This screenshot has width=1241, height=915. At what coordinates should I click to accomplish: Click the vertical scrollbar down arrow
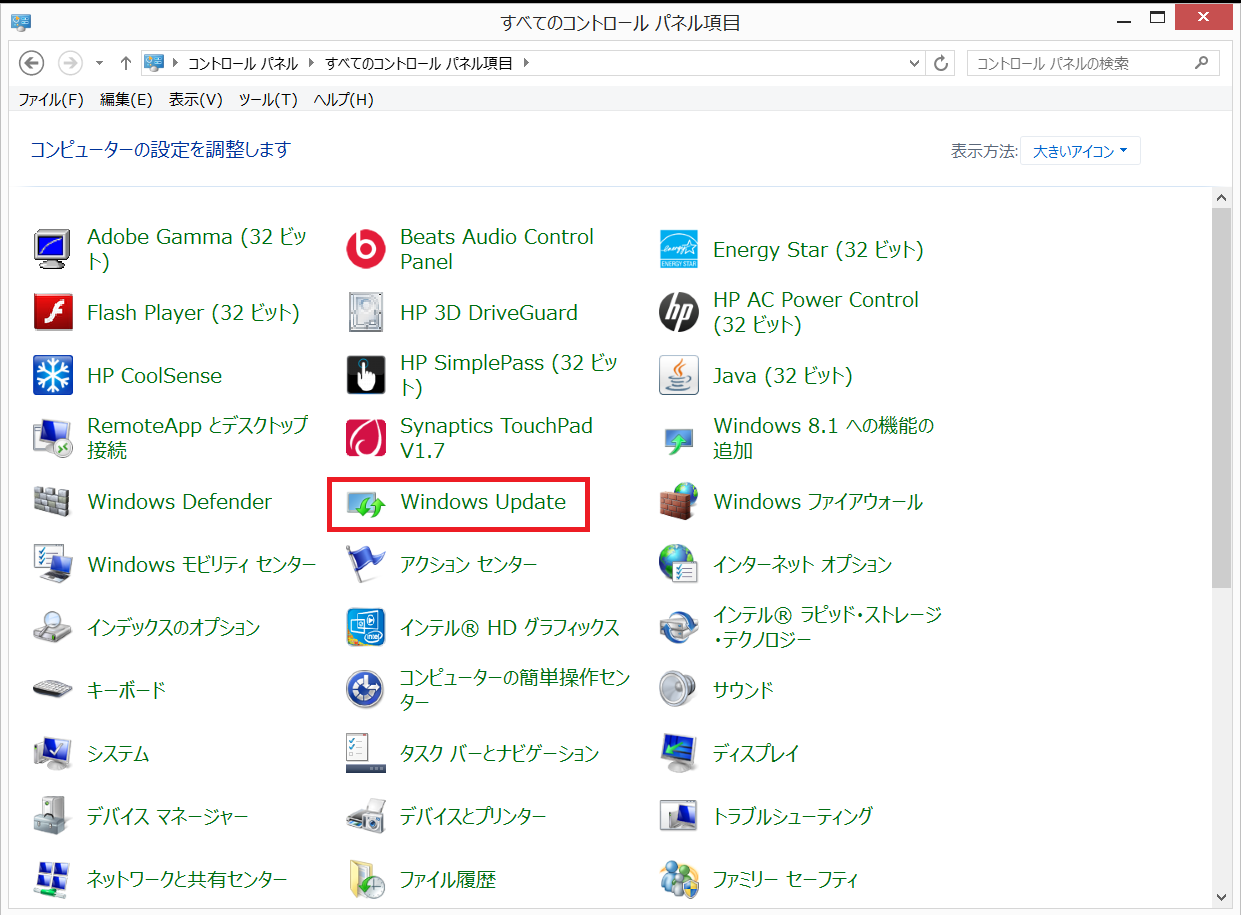pyautogui.click(x=1221, y=896)
